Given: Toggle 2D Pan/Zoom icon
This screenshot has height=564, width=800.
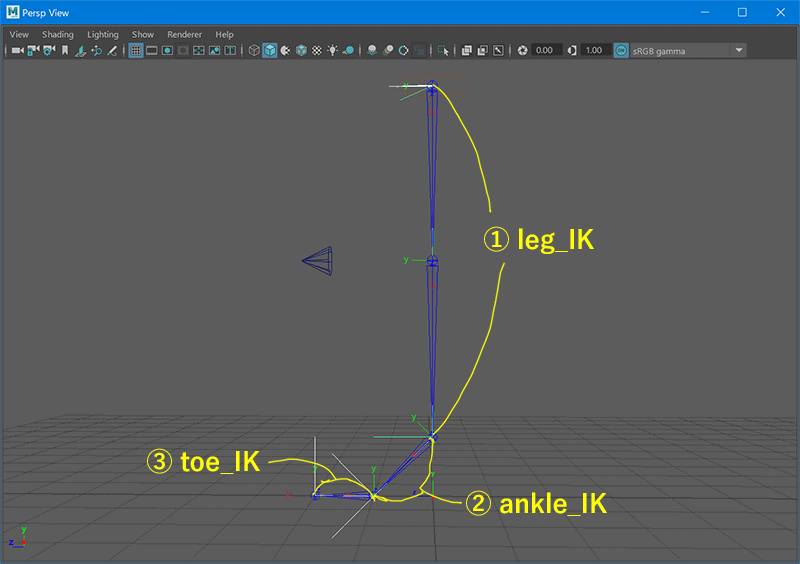Looking at the screenshot, I should pyautogui.click(x=96, y=51).
